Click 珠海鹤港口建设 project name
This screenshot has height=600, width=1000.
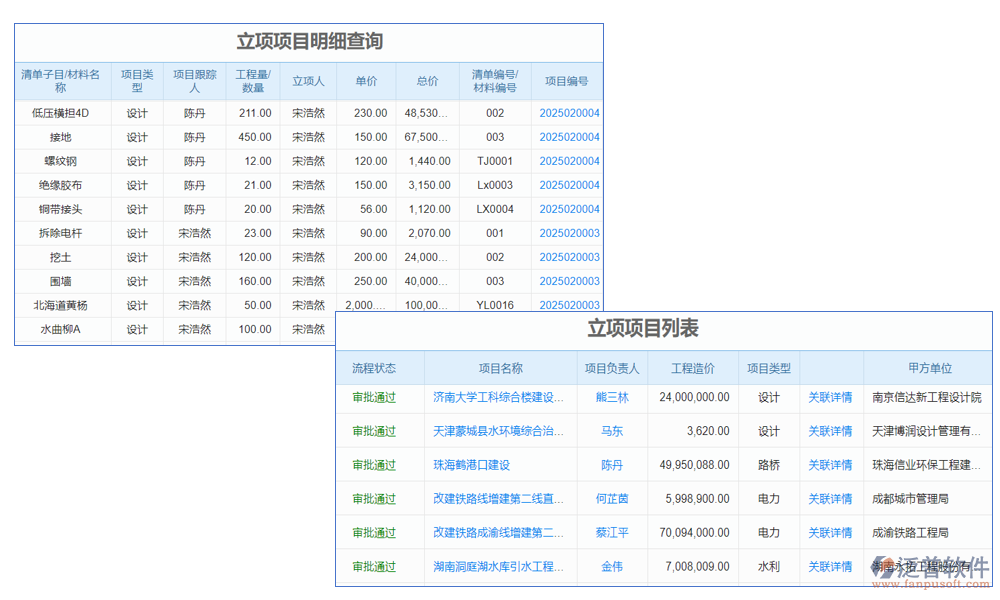[x=473, y=464]
